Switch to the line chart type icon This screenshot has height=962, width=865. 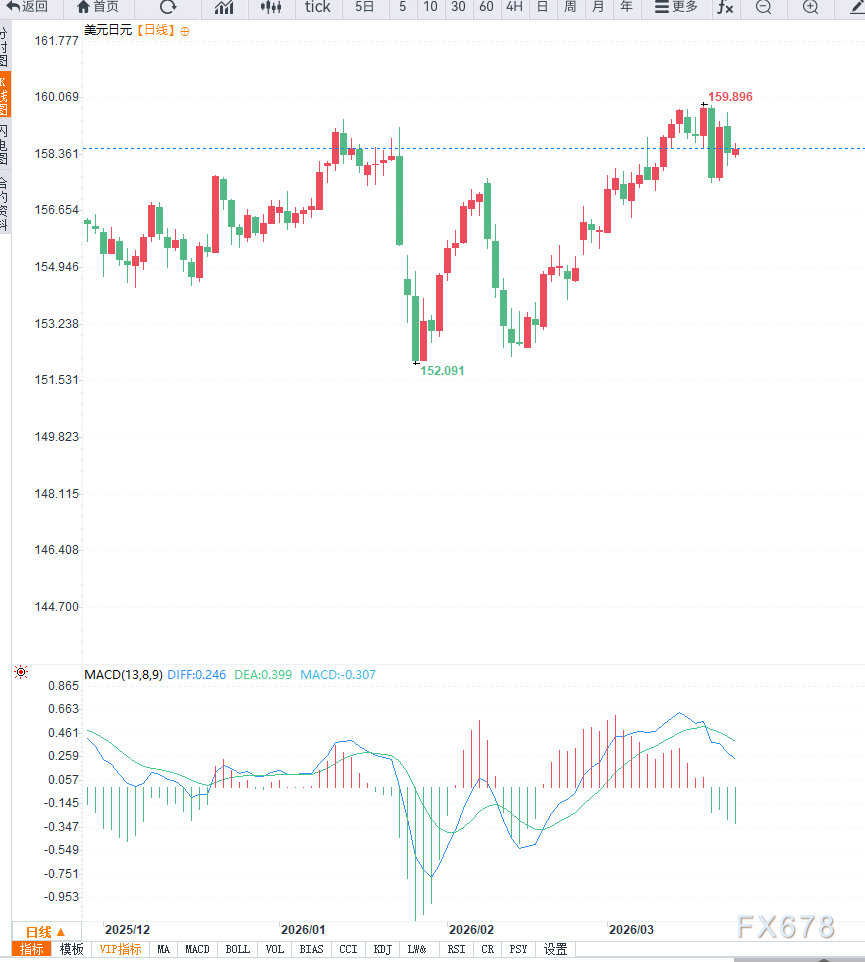[224, 7]
